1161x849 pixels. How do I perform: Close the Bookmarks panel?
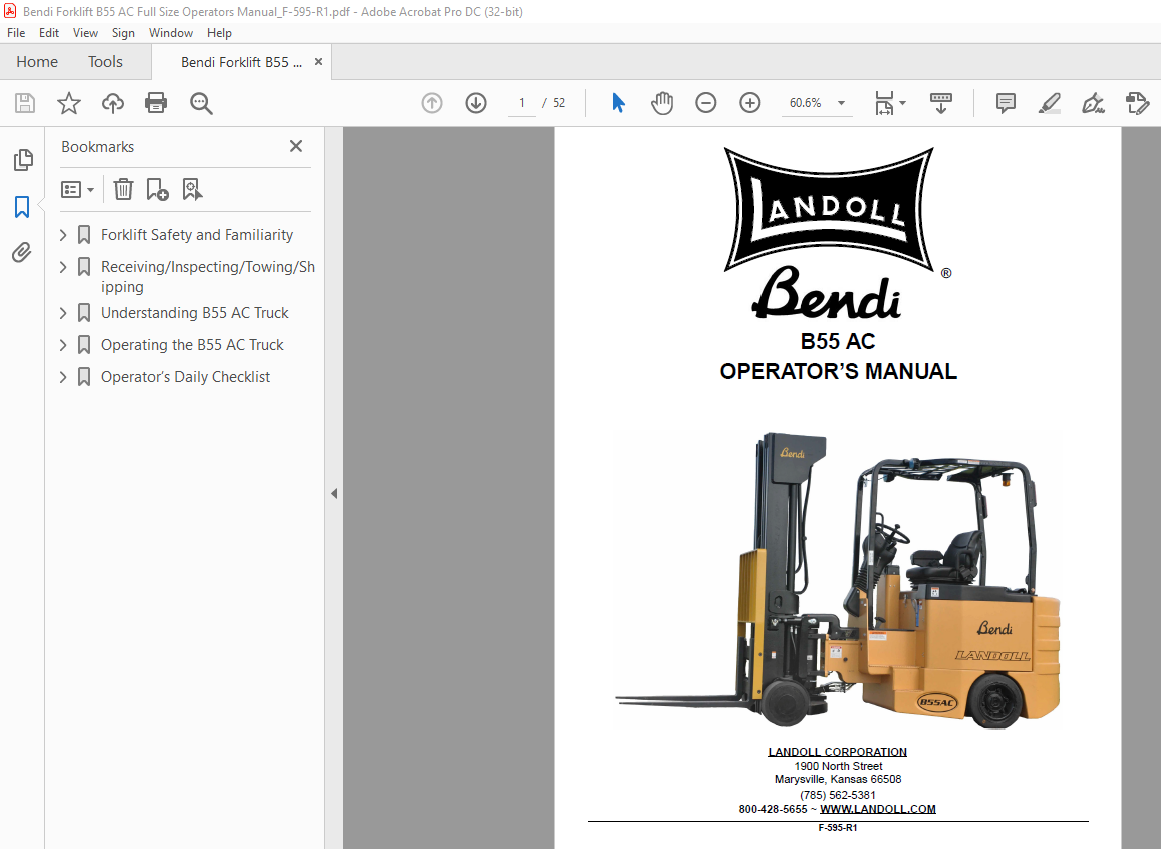coord(296,146)
